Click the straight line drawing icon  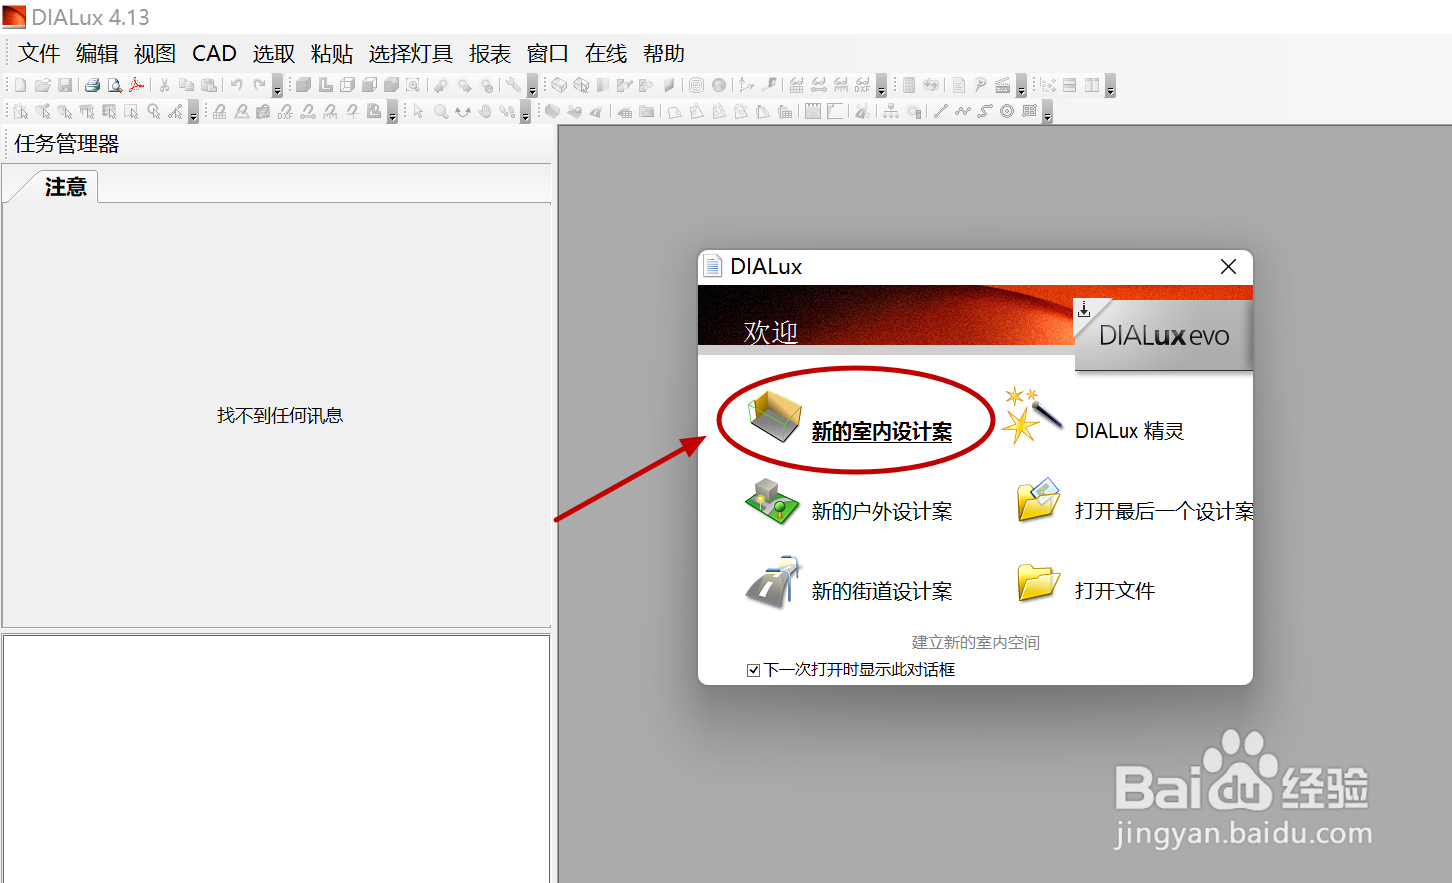[941, 111]
